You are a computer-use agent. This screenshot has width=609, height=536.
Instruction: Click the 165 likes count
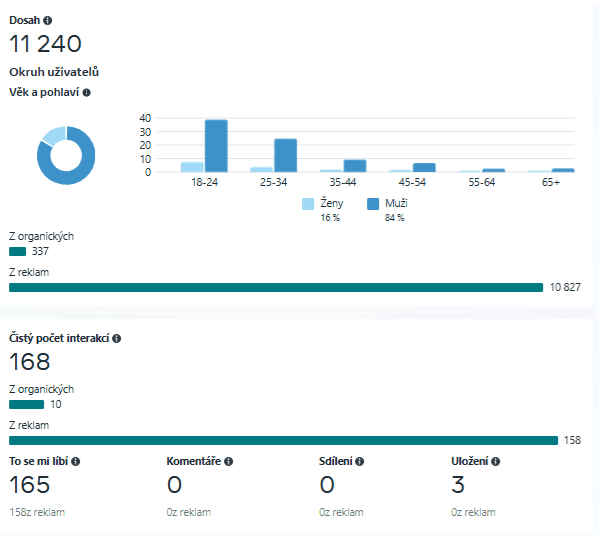tap(30, 486)
